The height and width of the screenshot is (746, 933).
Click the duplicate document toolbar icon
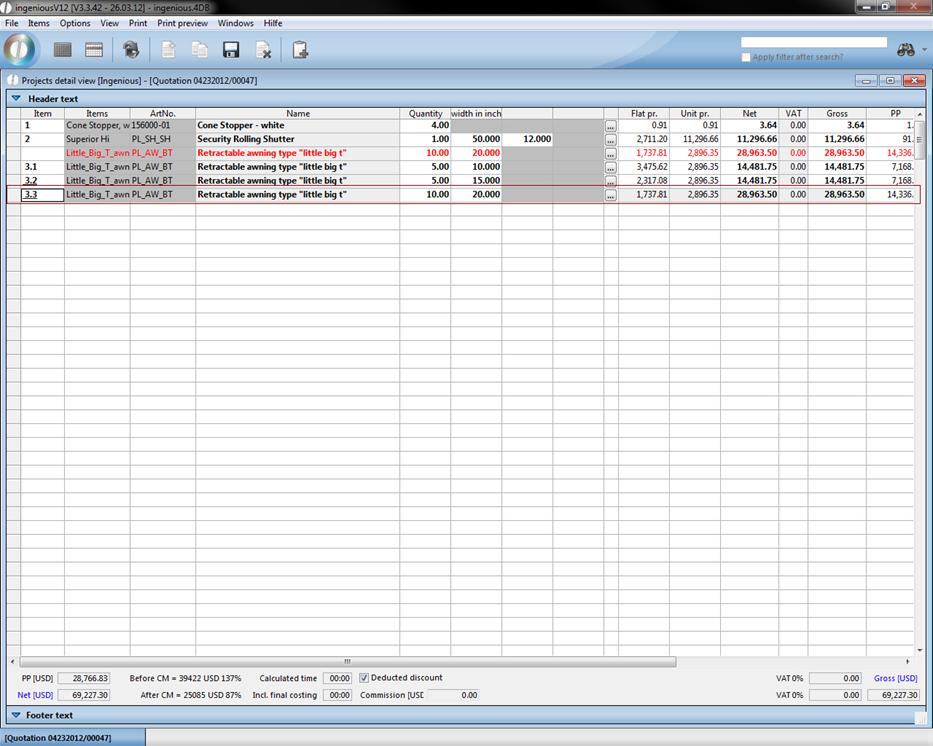click(200, 50)
